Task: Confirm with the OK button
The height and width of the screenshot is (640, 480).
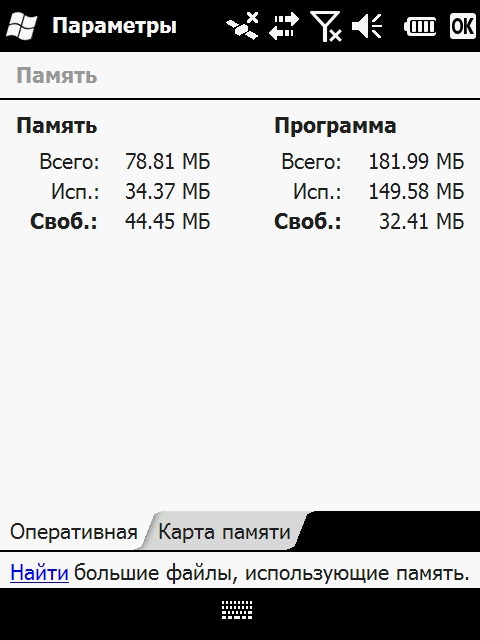Action: pos(463,26)
